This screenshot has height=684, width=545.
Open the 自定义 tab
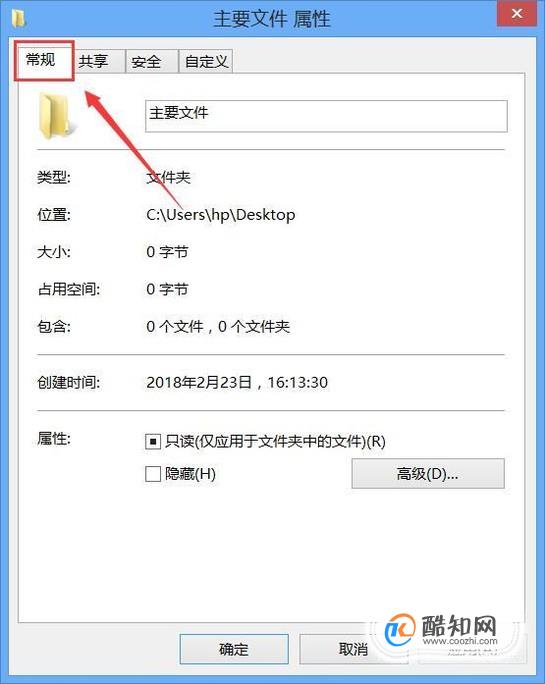(x=206, y=61)
